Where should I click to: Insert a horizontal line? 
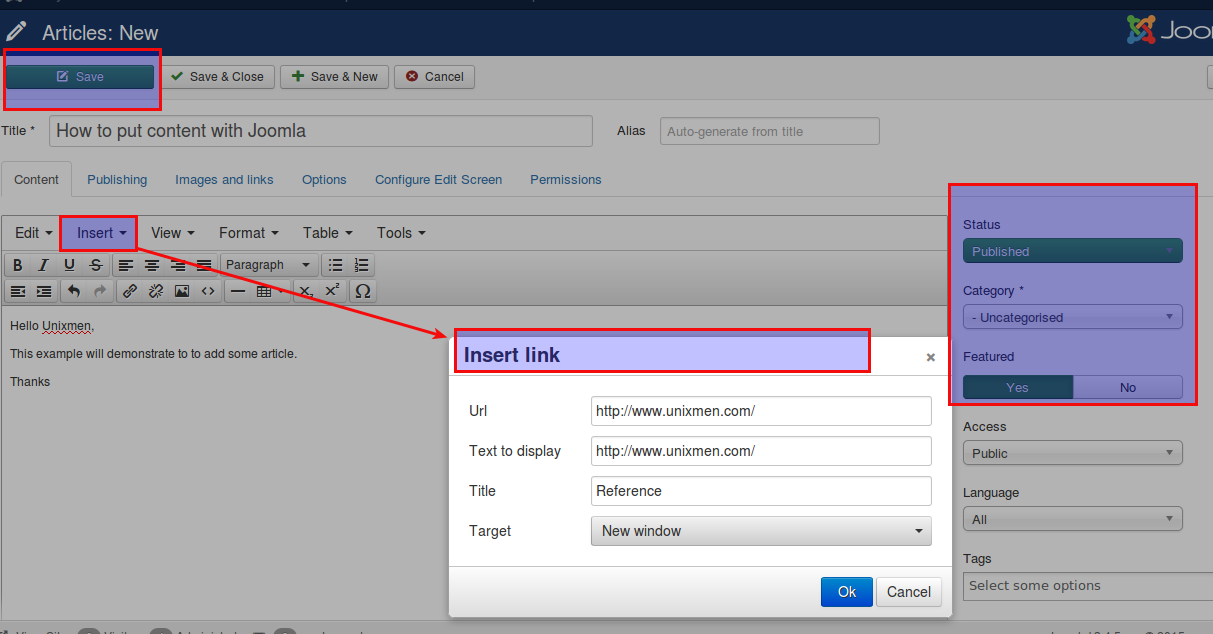(x=237, y=291)
